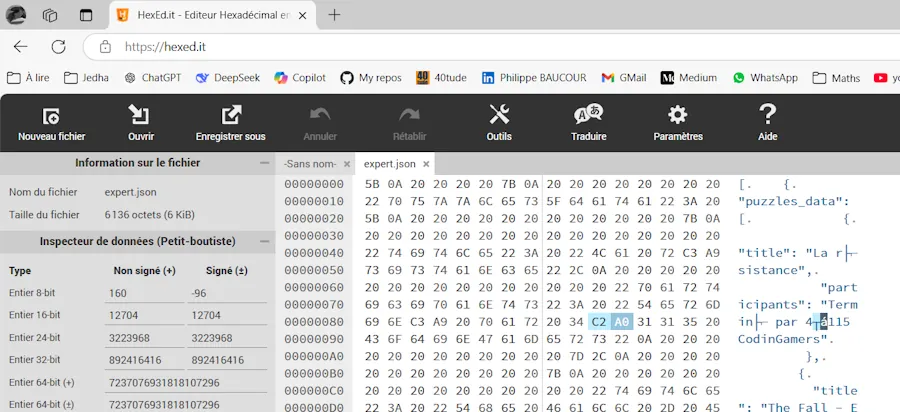Open the My repos GitHub bookmark

(x=371, y=77)
